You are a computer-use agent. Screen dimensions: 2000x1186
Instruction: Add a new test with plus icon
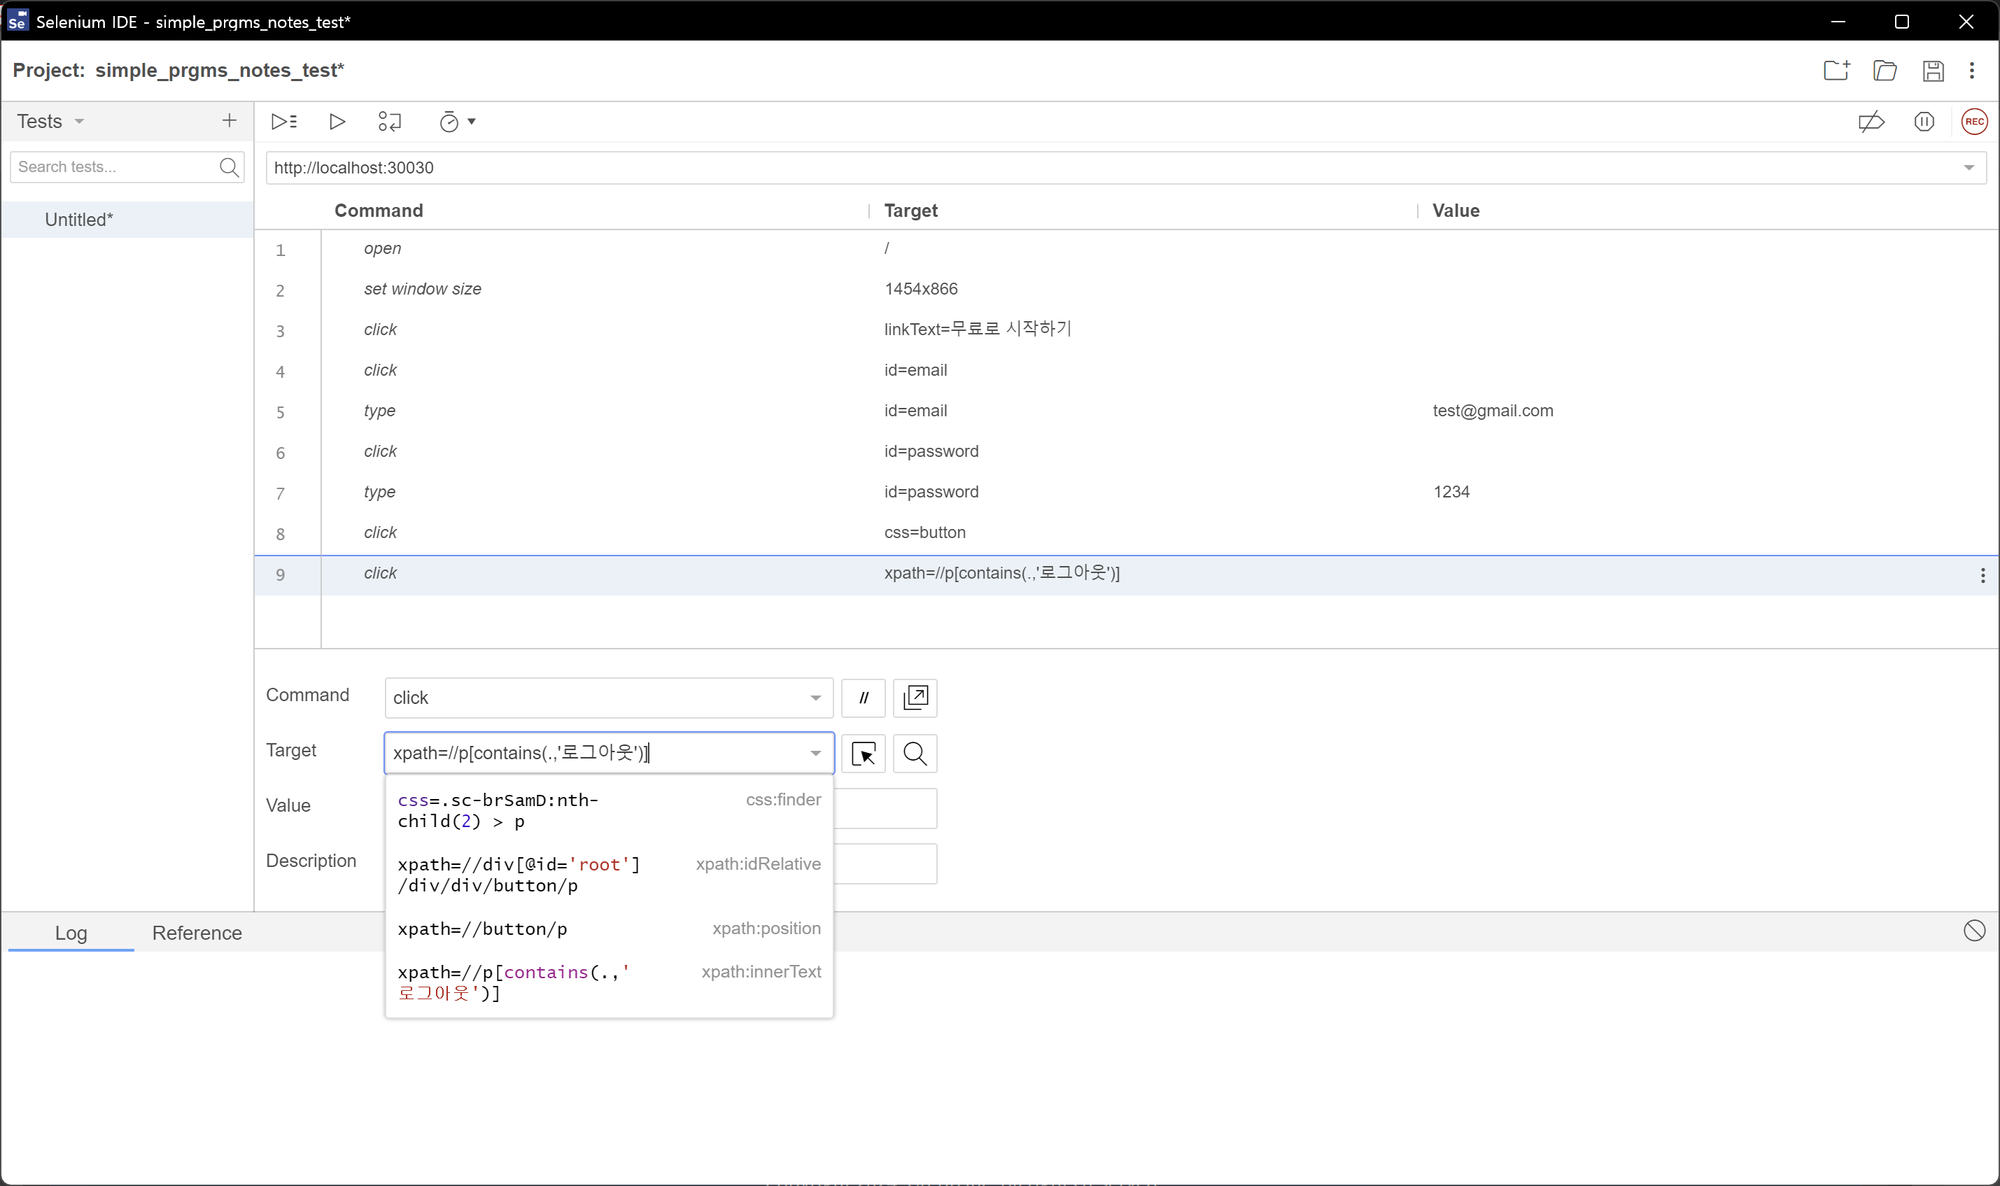tap(229, 120)
